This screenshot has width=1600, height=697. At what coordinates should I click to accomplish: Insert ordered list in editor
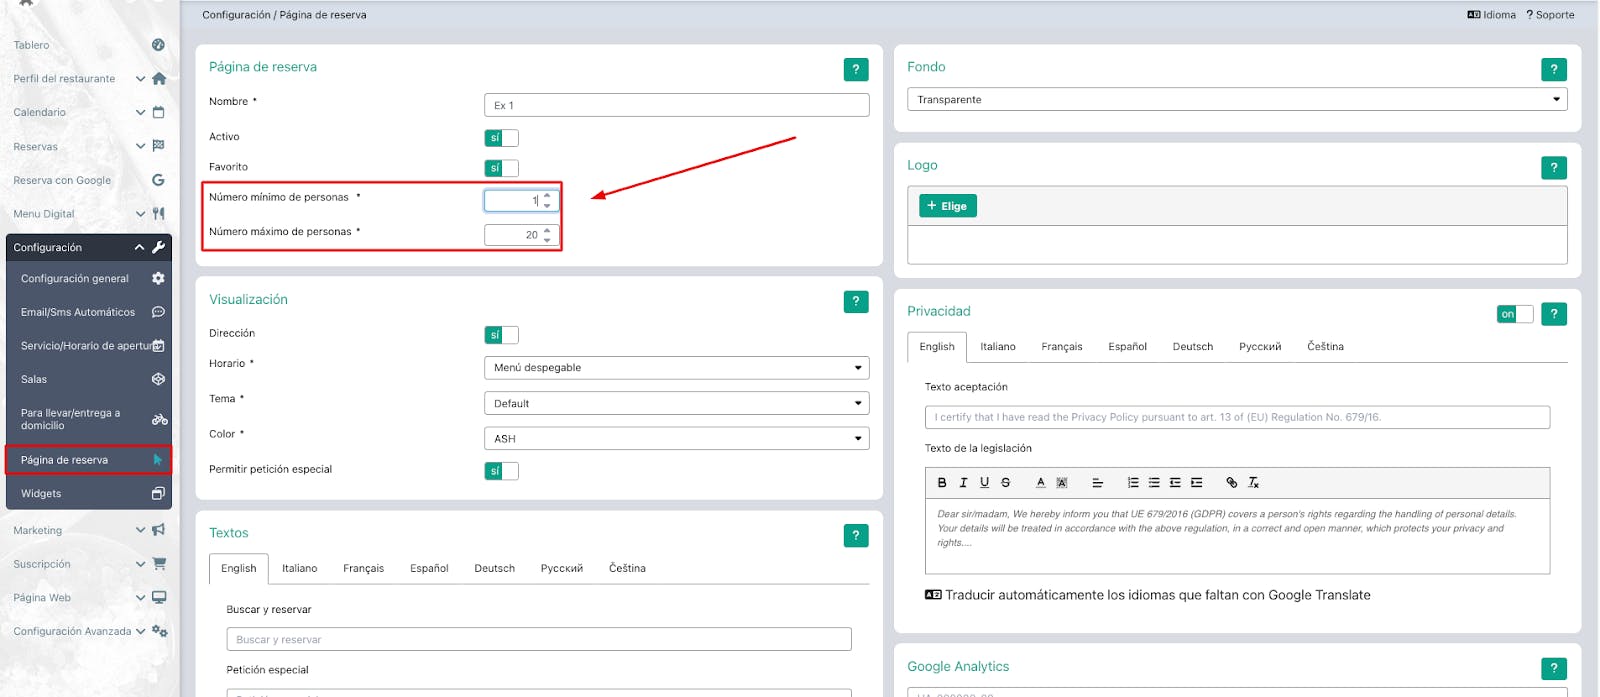coord(1133,483)
